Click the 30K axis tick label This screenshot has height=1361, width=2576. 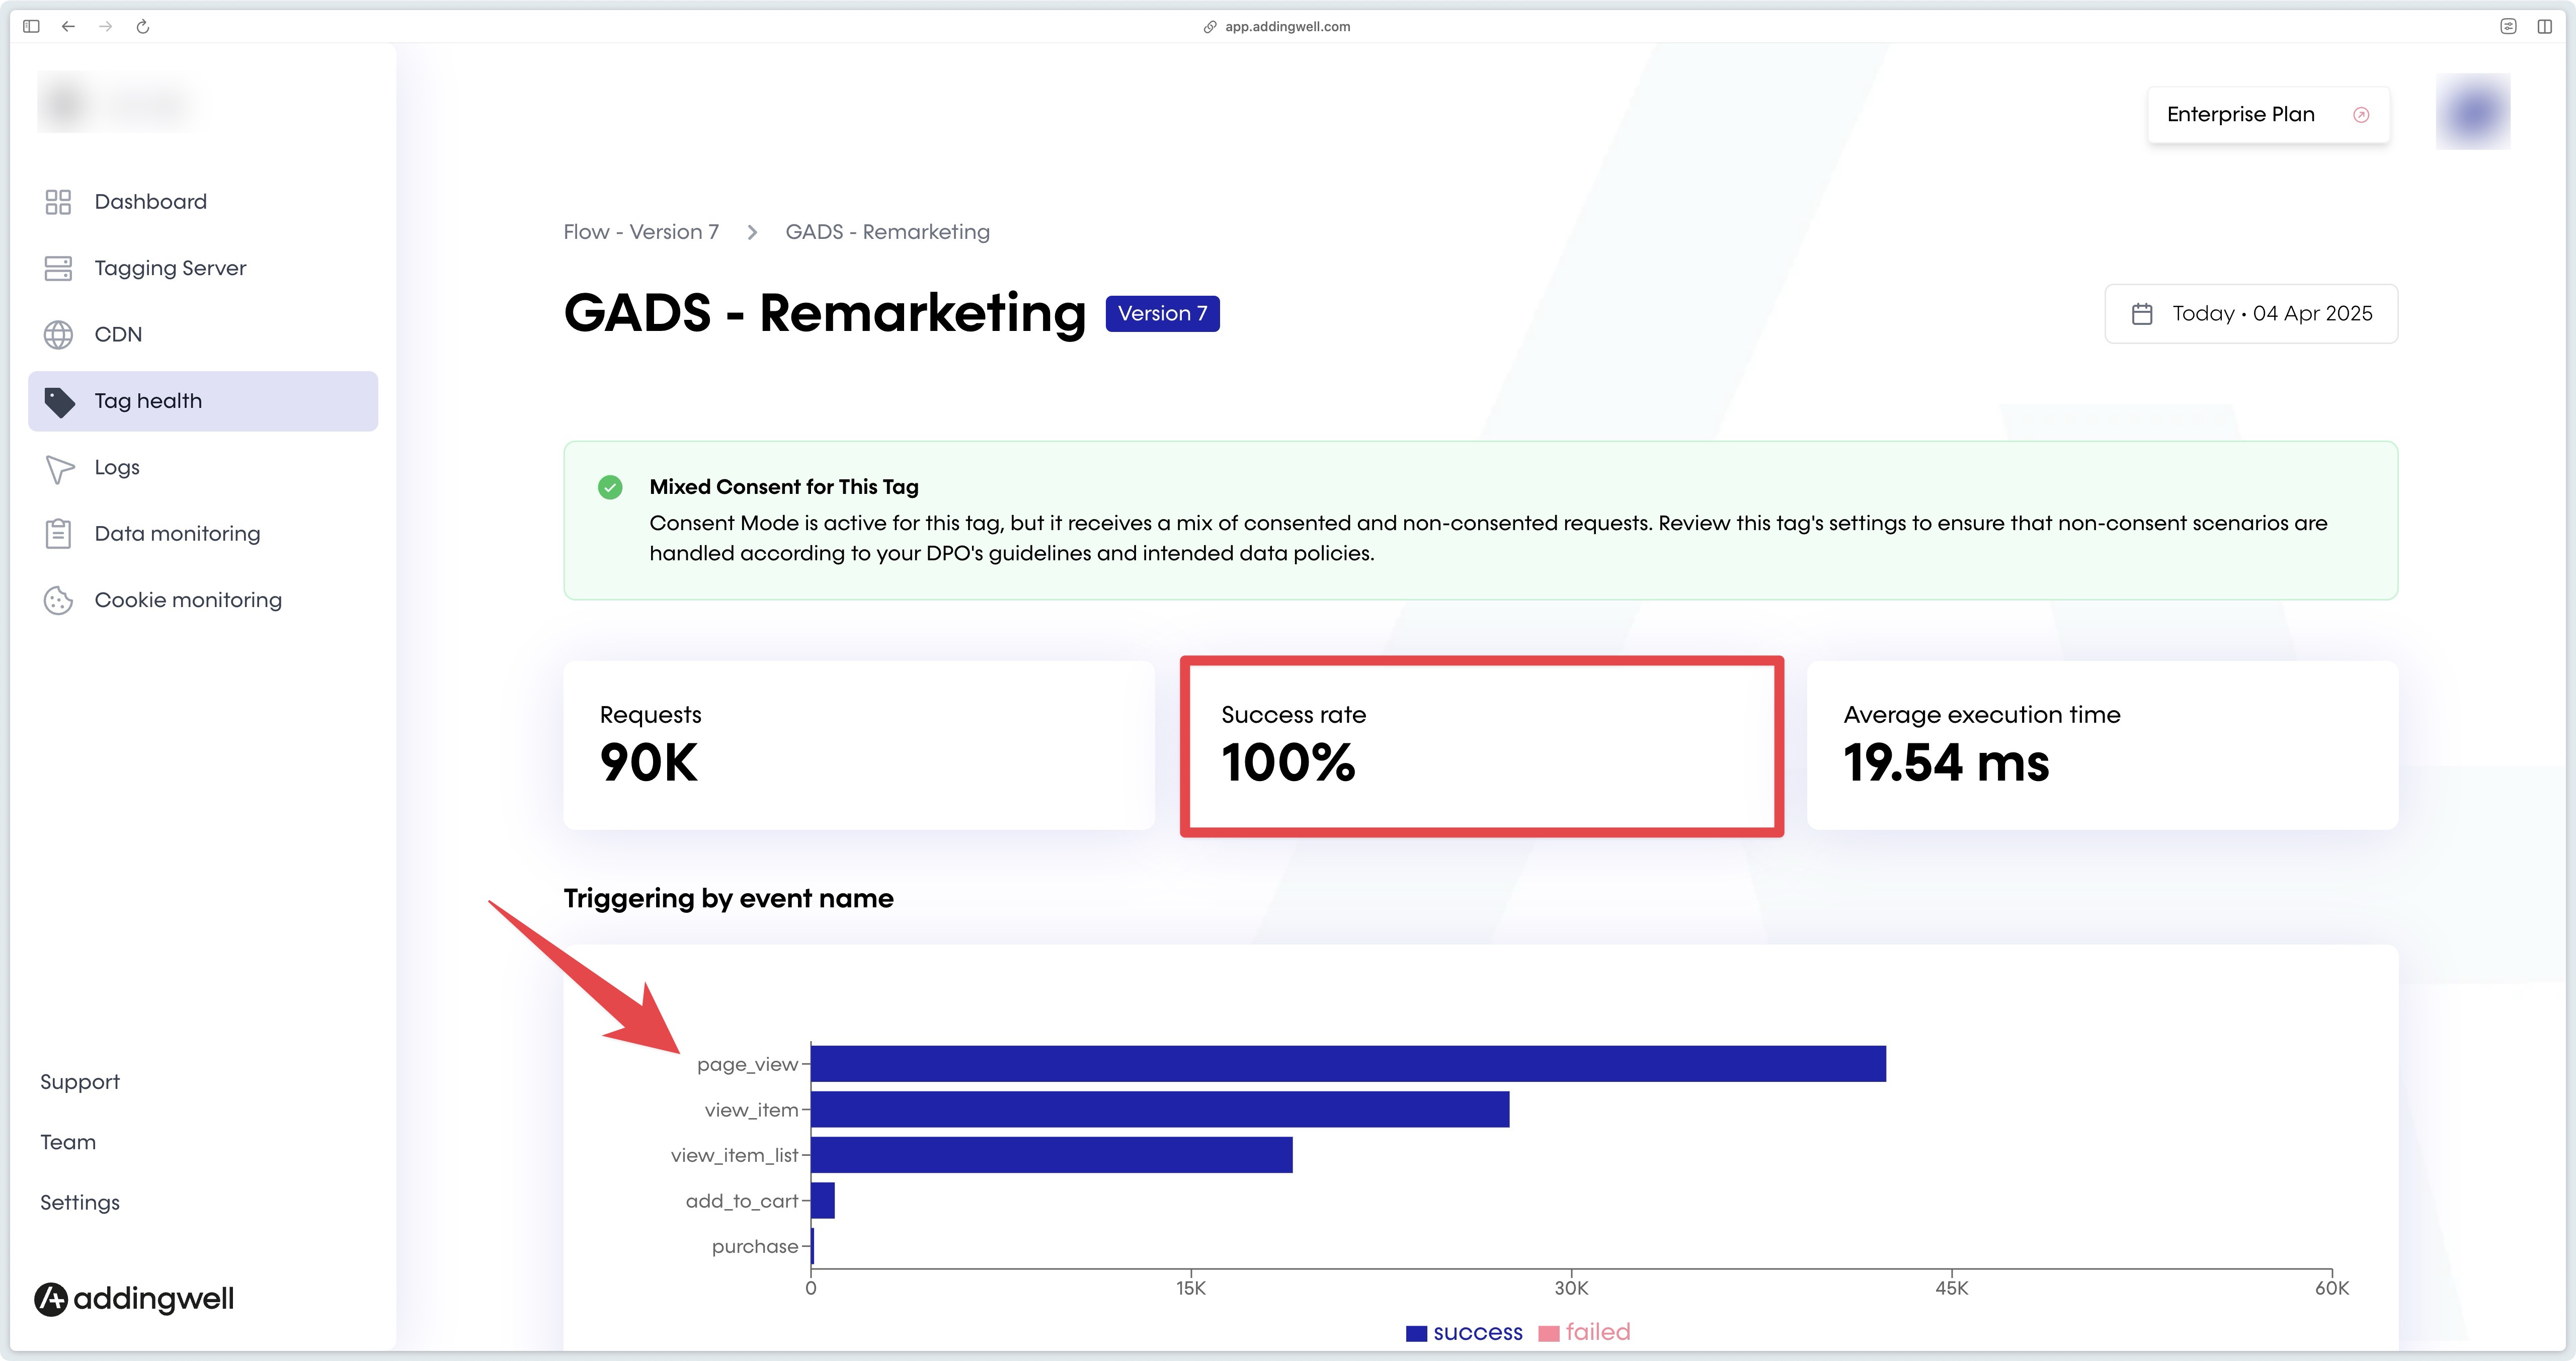[1571, 1289]
